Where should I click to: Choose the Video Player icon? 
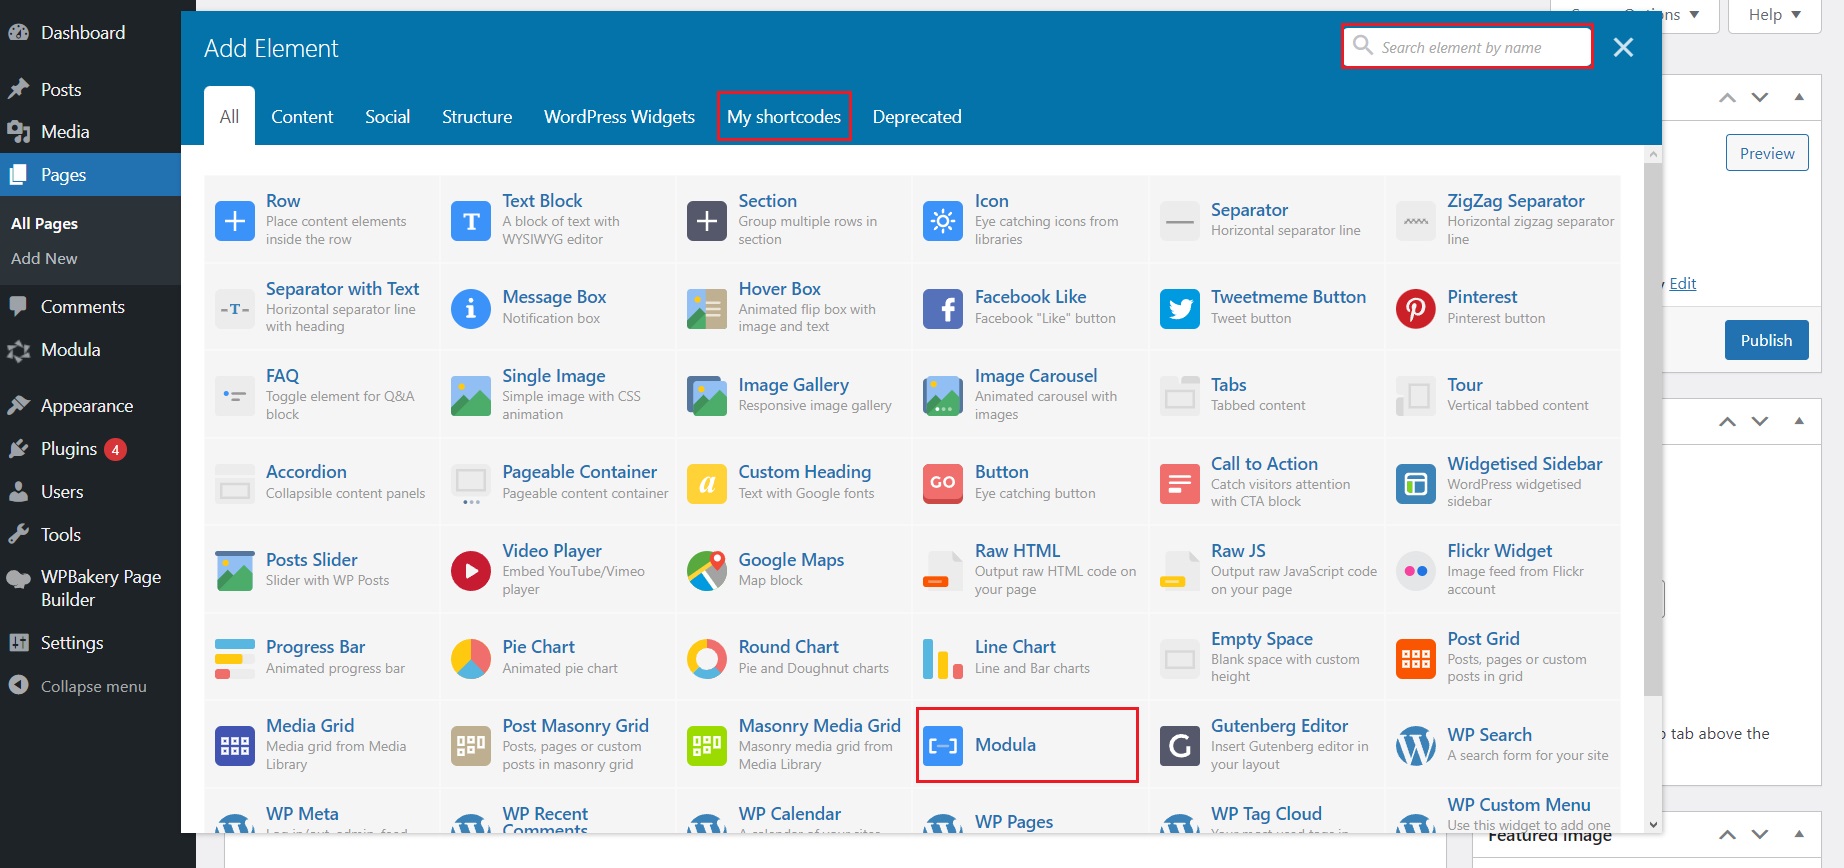[470, 571]
